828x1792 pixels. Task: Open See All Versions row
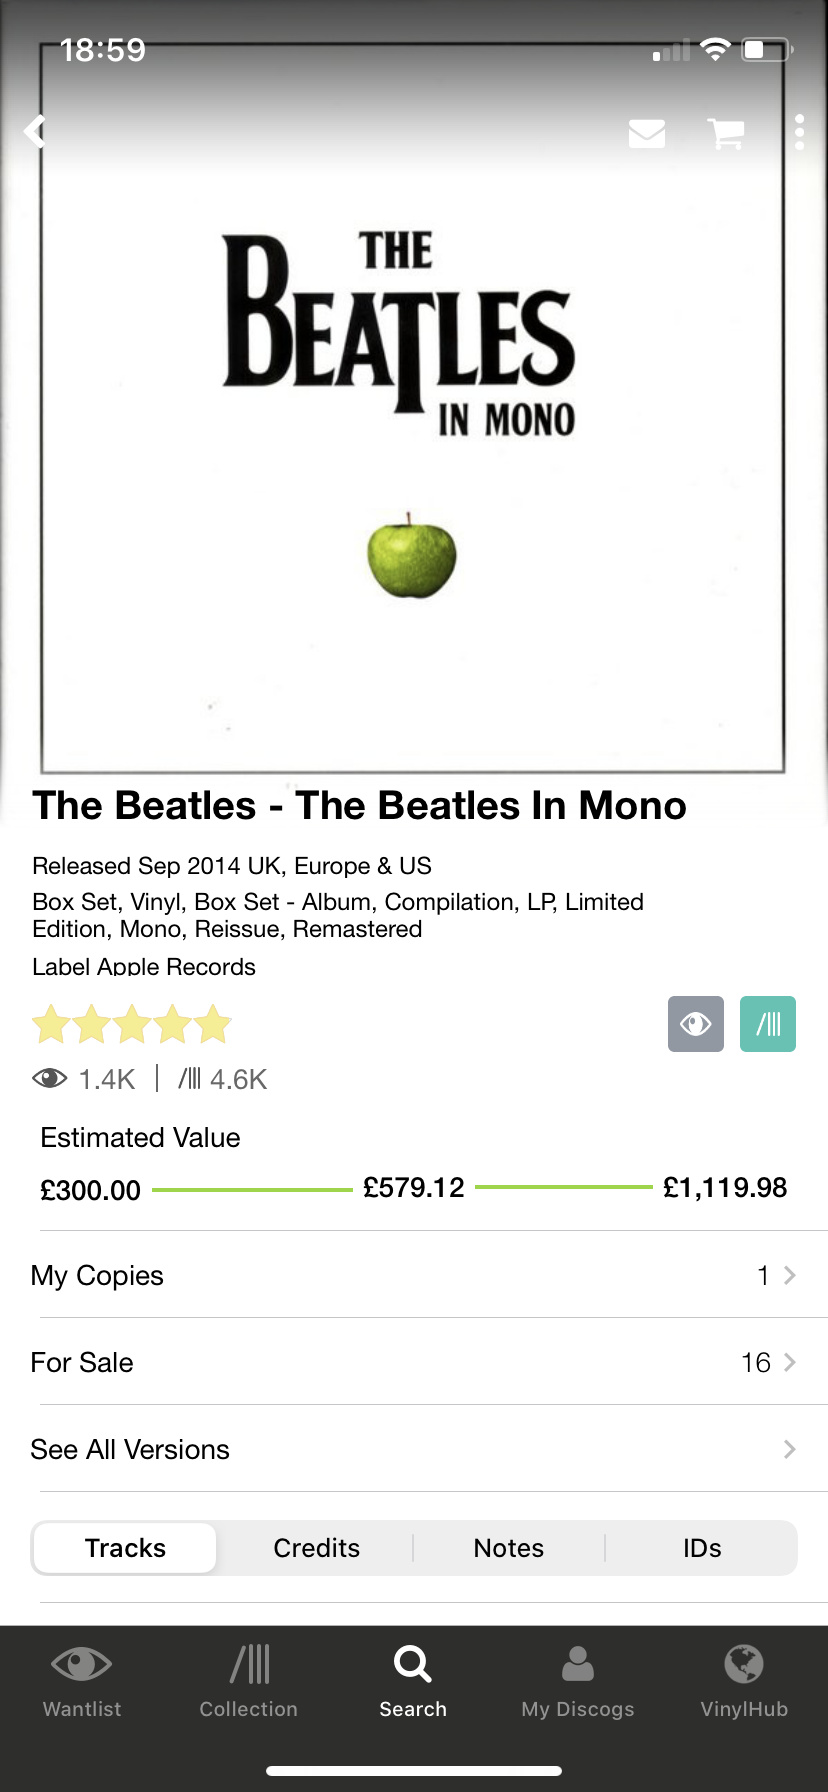[414, 1449]
